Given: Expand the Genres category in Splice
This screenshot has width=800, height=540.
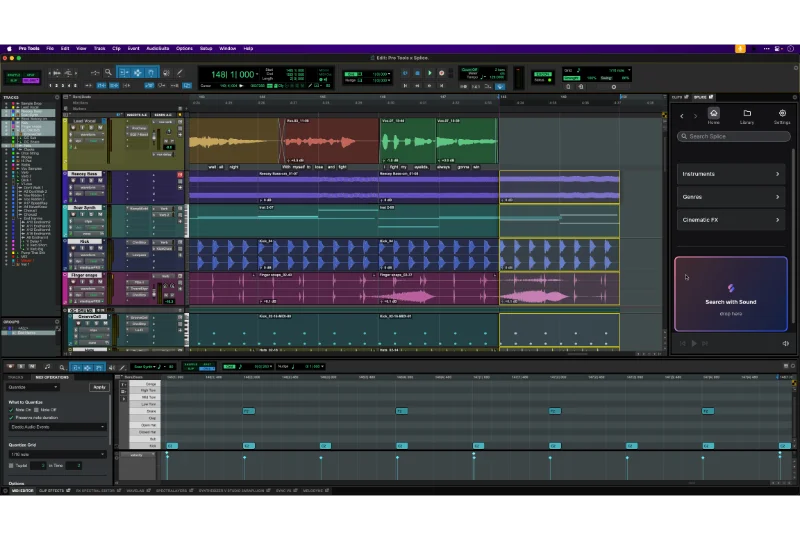Looking at the screenshot, I should 731,197.
